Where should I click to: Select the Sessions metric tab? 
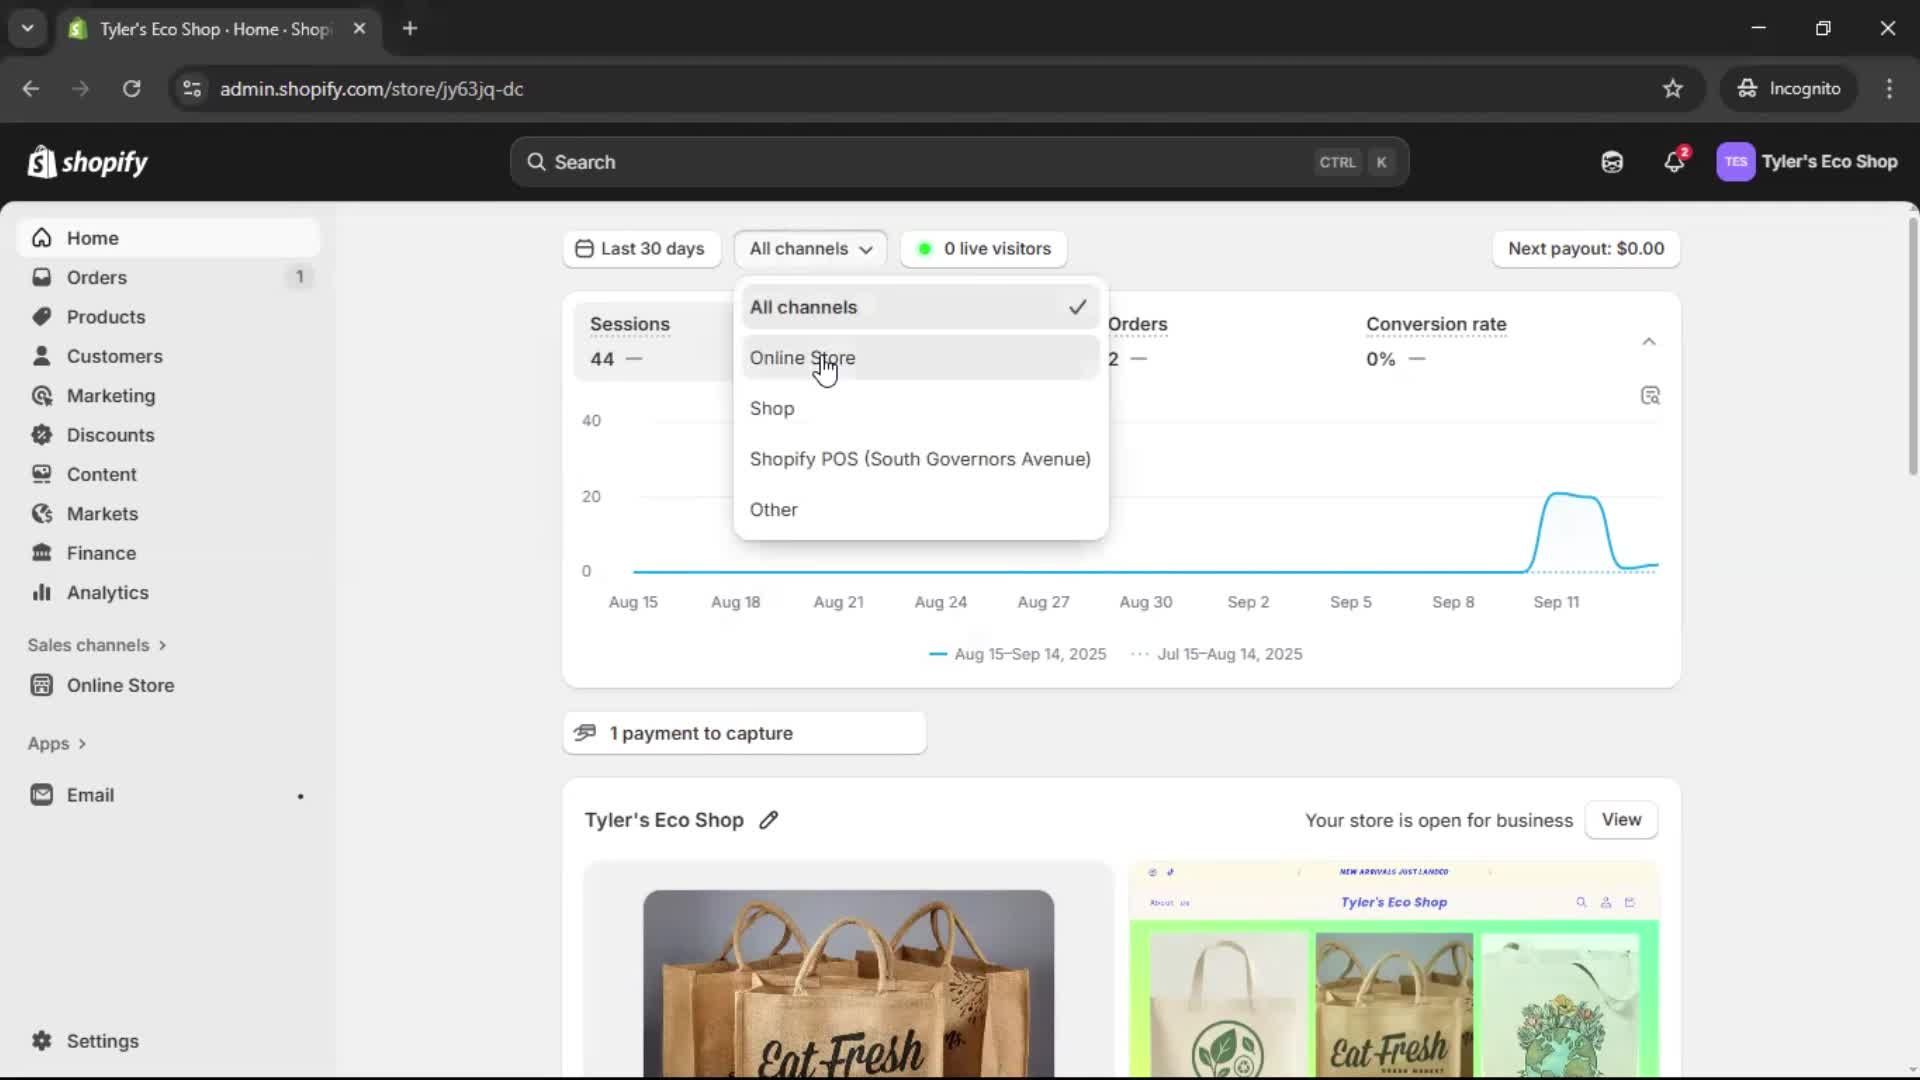click(655, 342)
